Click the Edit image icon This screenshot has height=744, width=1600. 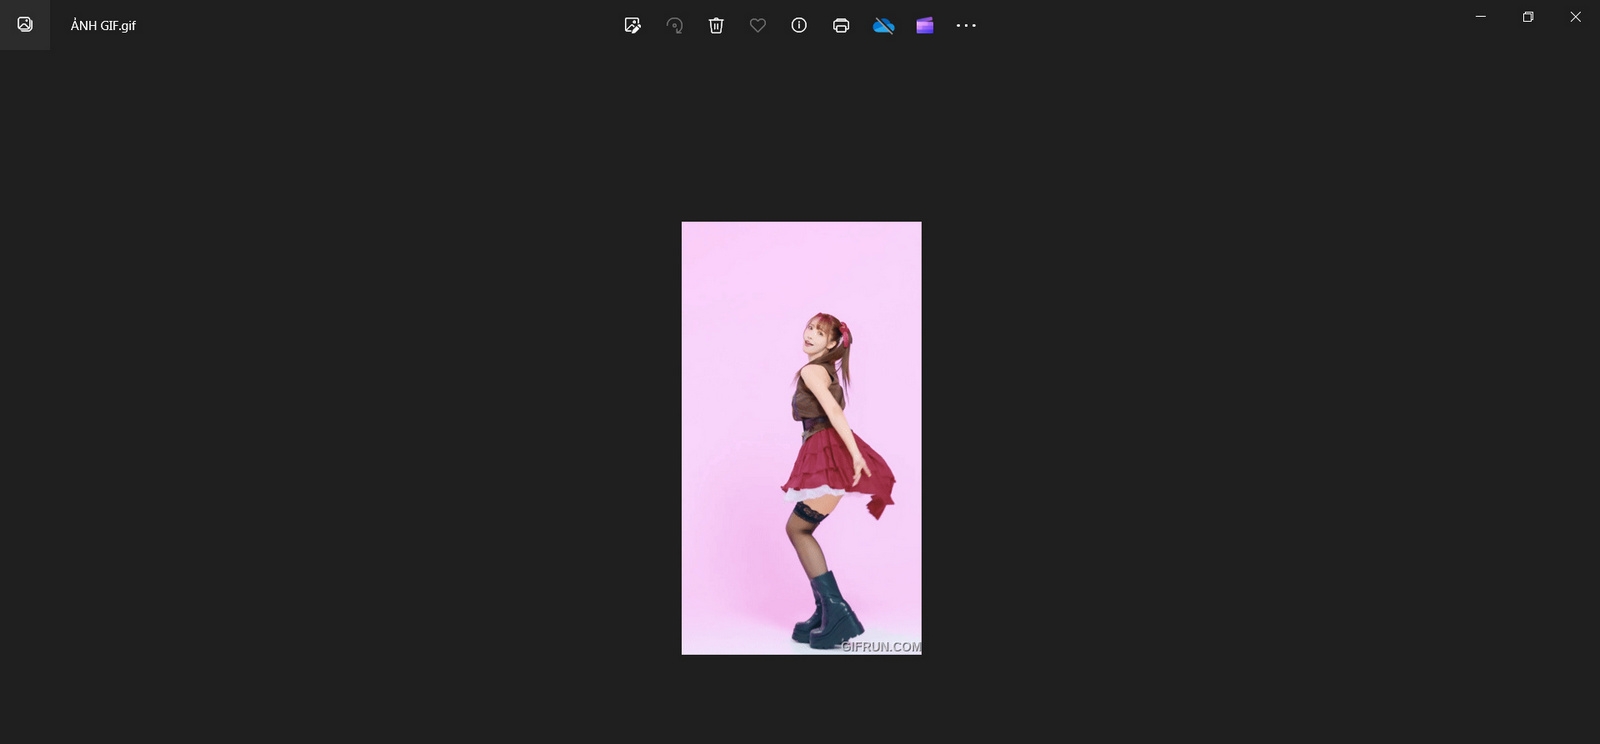tap(632, 25)
